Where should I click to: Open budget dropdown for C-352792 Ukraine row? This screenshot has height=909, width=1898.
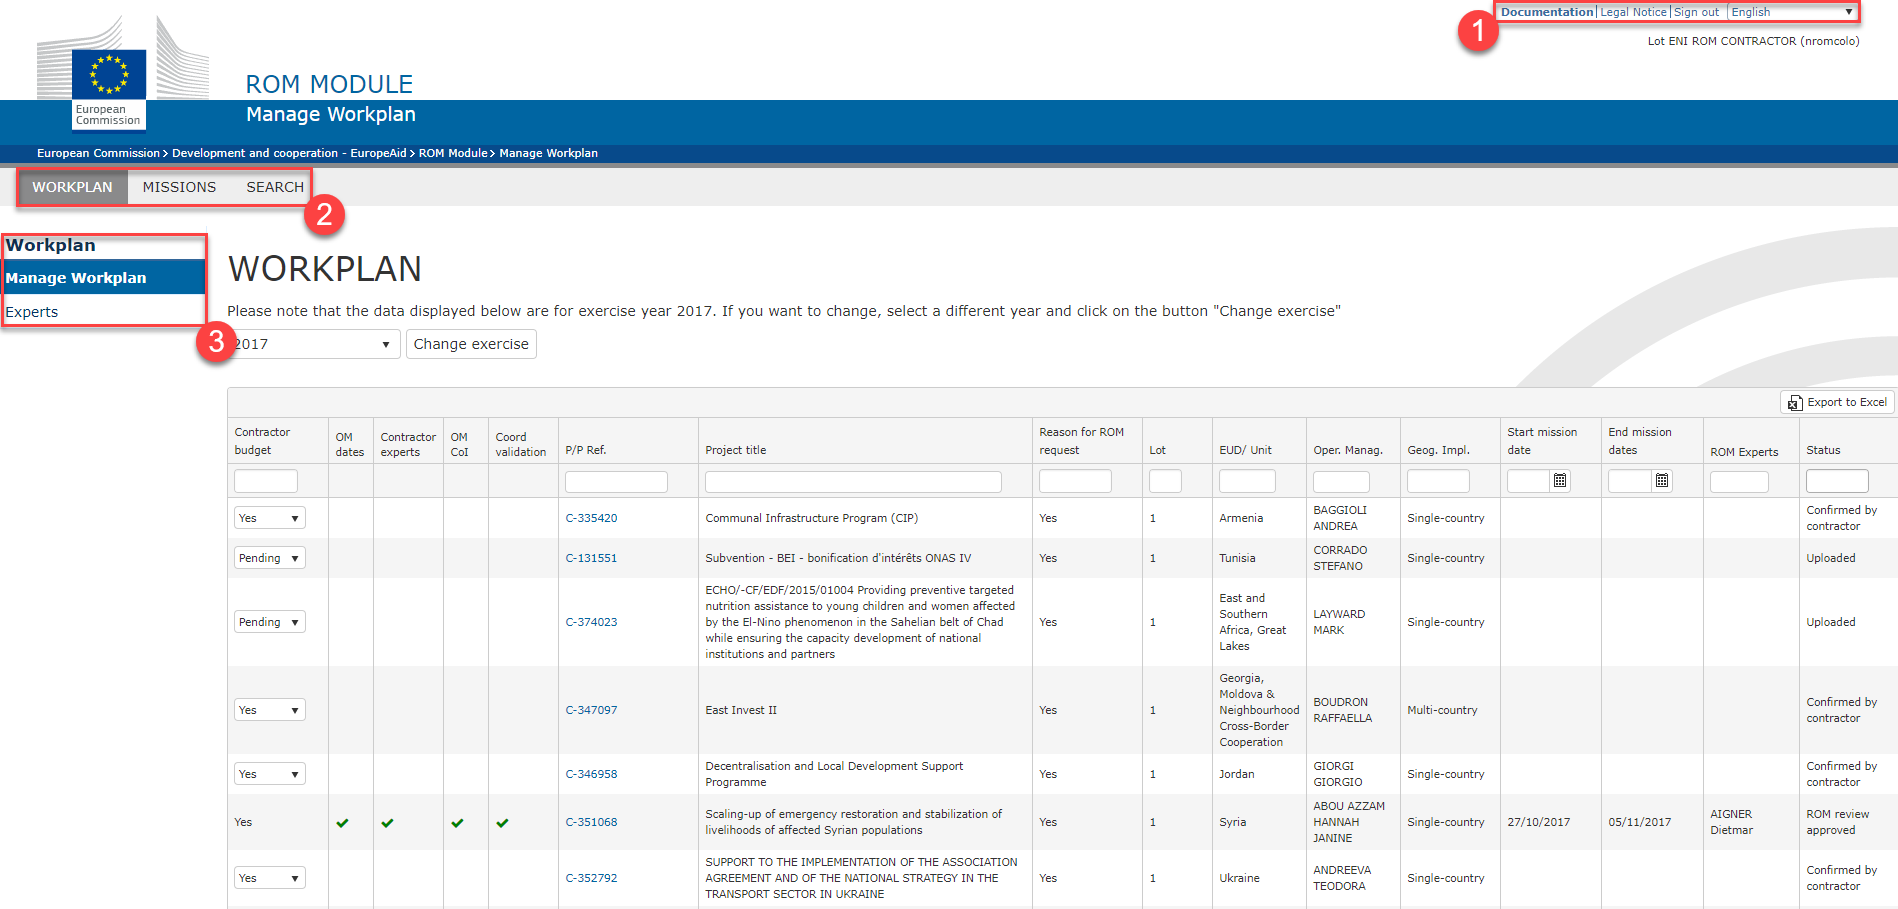[270, 878]
